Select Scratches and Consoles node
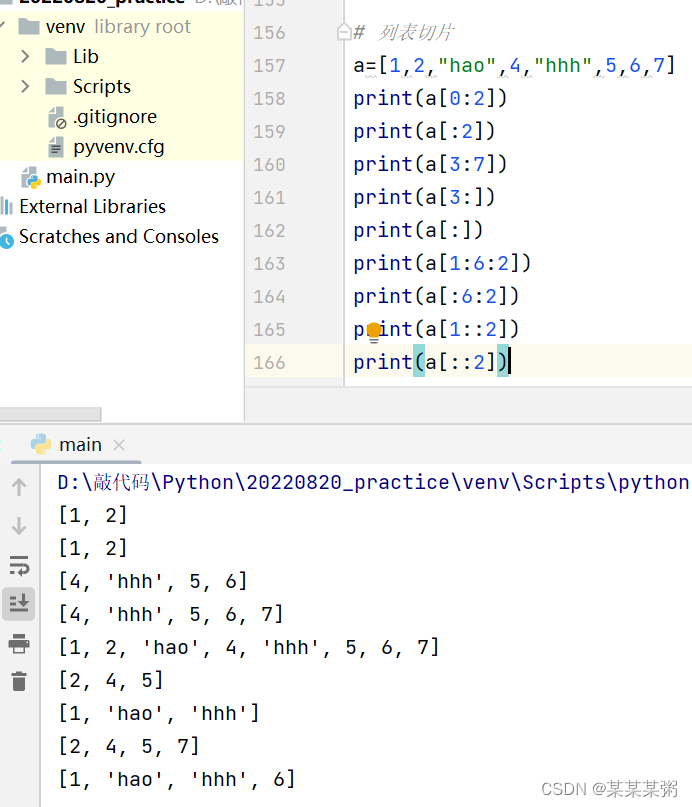Screen dimensions: 692x807 [119, 236]
